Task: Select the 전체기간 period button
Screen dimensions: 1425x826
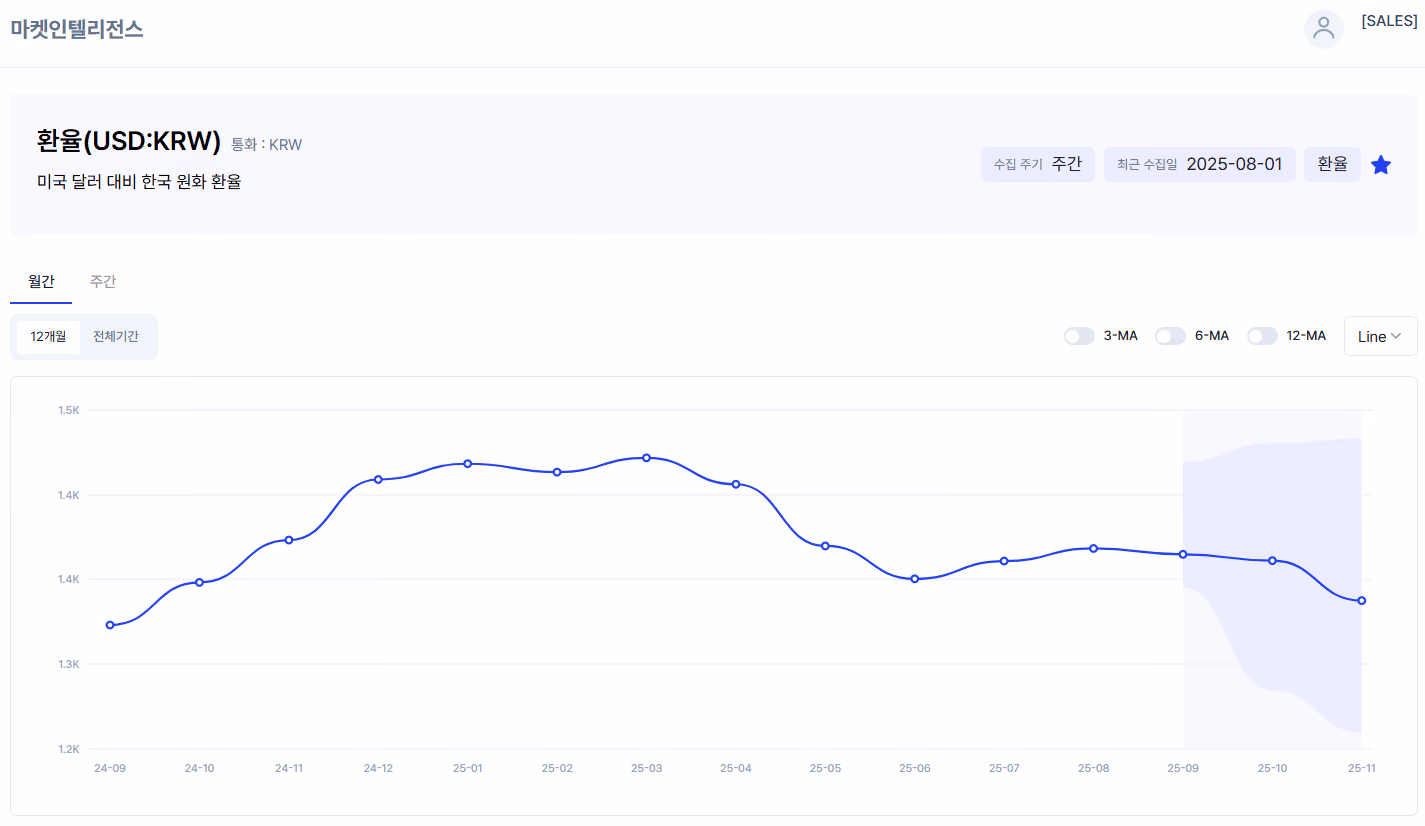Action: pos(116,337)
